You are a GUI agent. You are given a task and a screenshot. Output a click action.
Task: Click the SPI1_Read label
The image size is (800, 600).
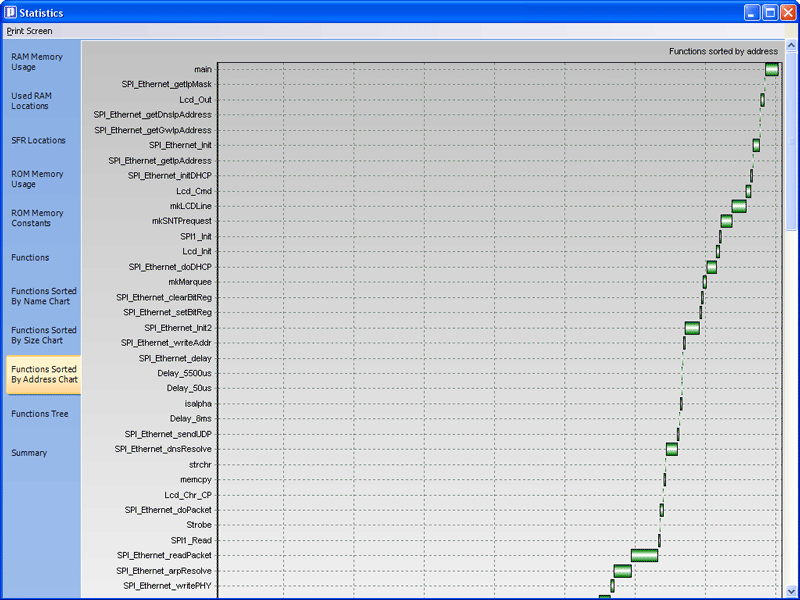[x=191, y=540]
